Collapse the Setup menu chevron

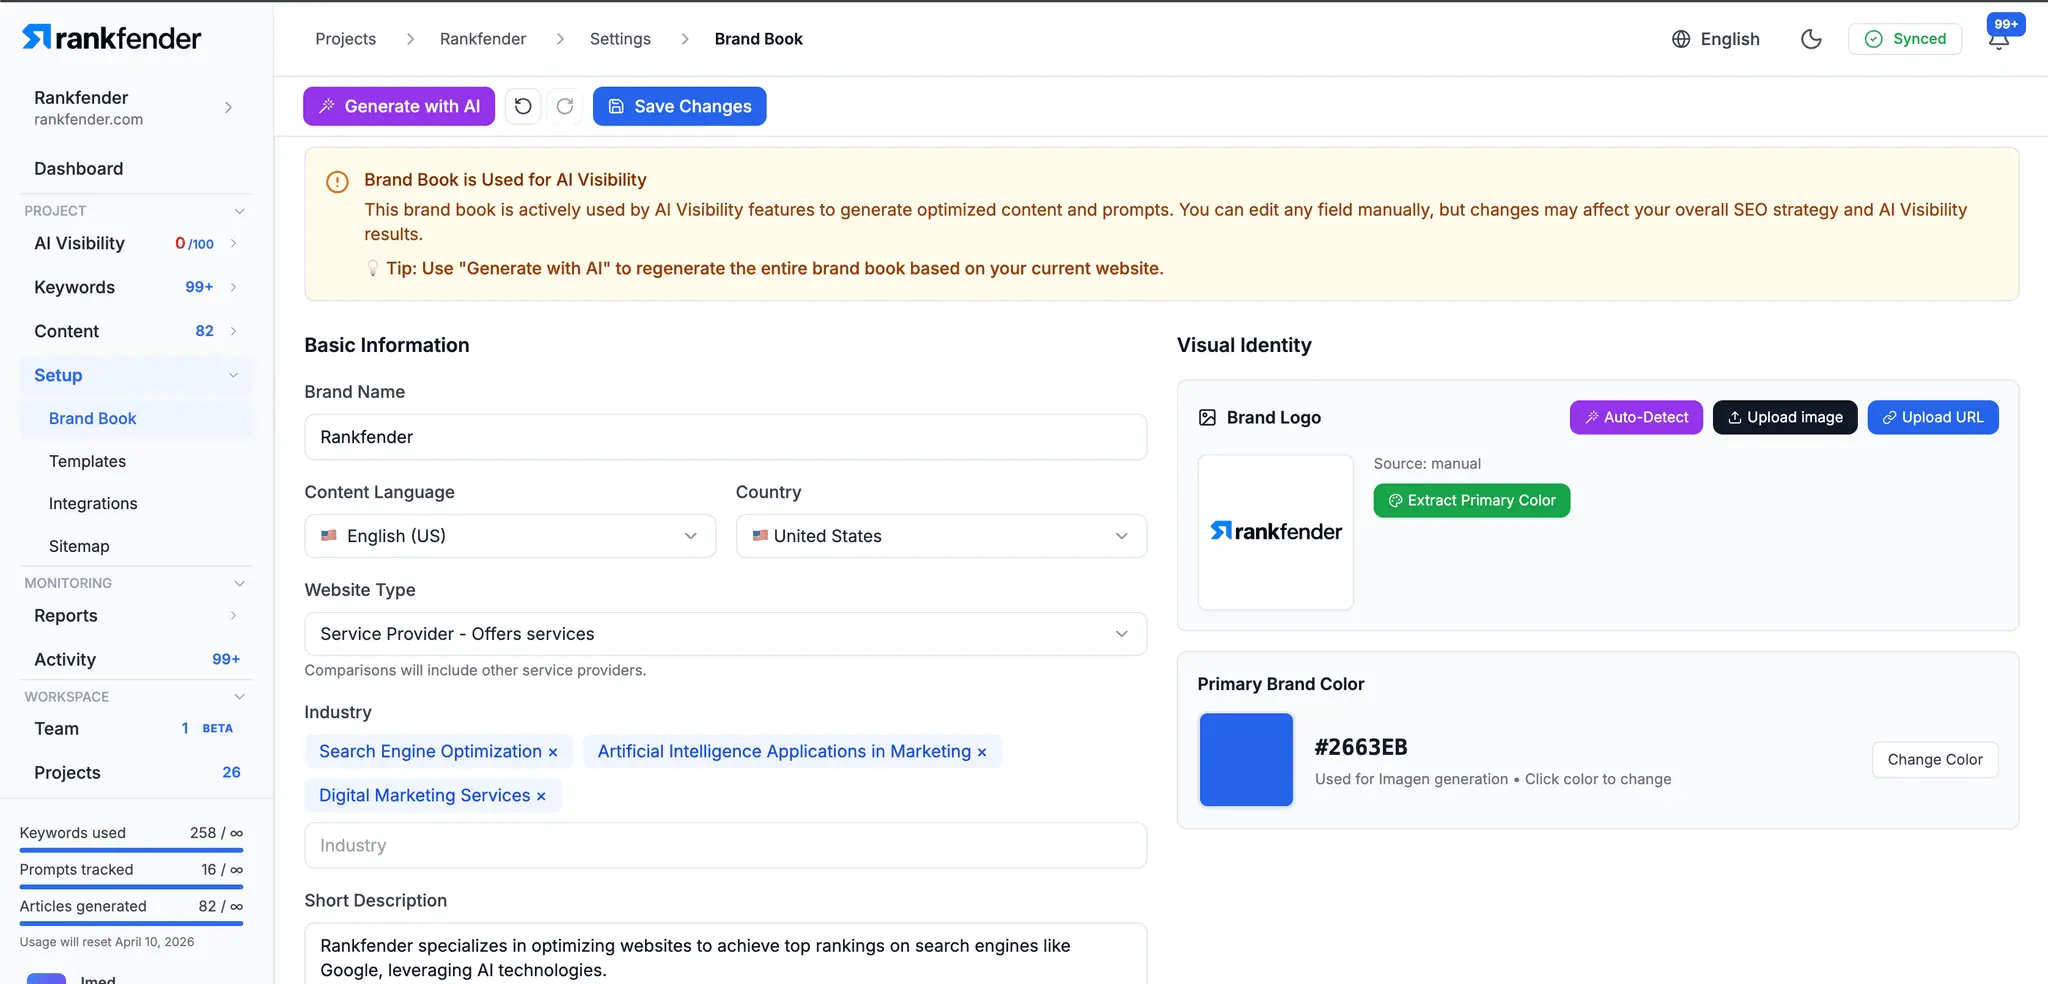pos(233,375)
